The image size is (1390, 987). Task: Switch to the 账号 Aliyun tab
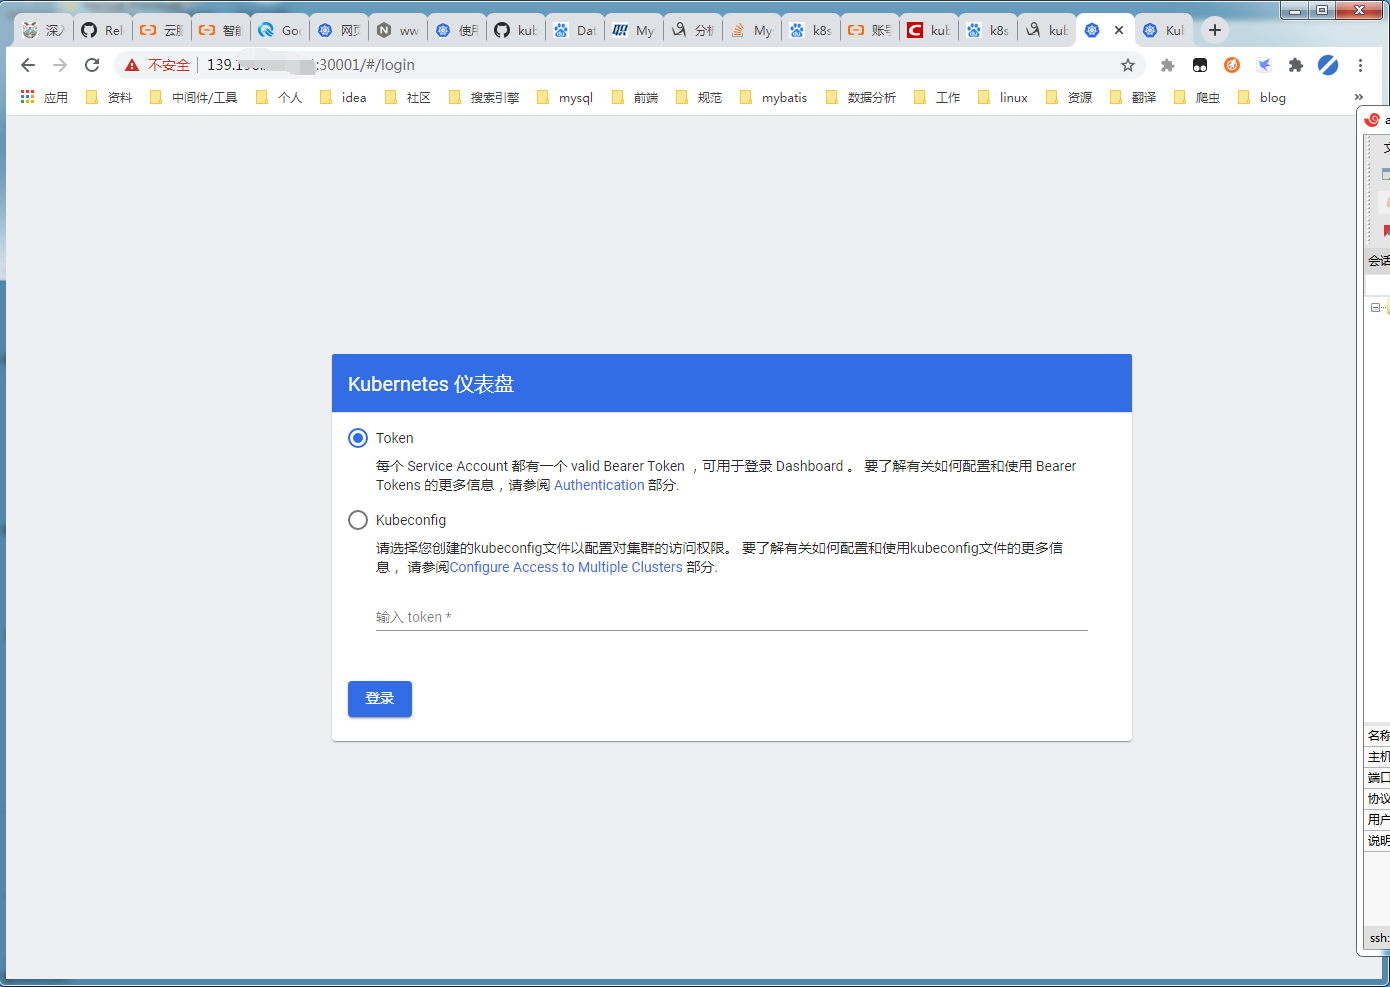click(869, 30)
